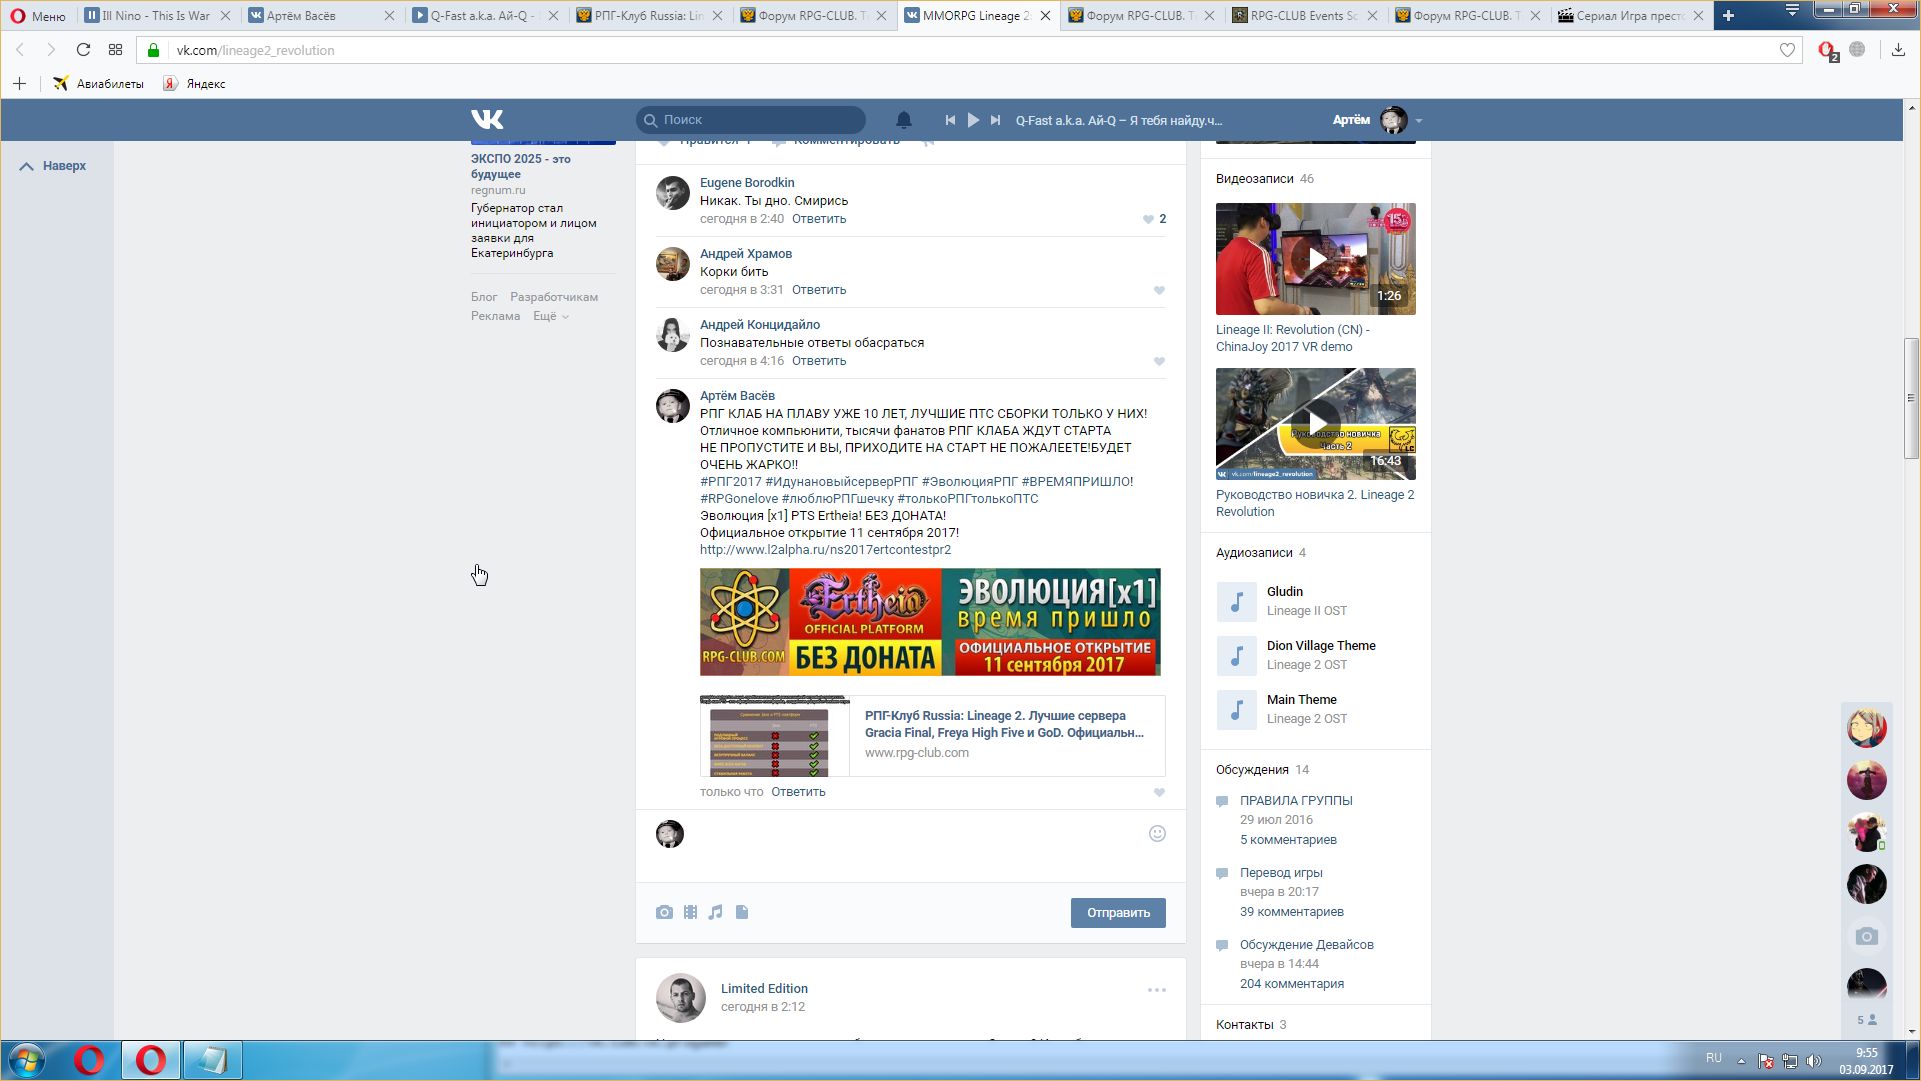Open the Speed Dial grid
The height and width of the screenshot is (1081, 1921).
coord(116,50)
